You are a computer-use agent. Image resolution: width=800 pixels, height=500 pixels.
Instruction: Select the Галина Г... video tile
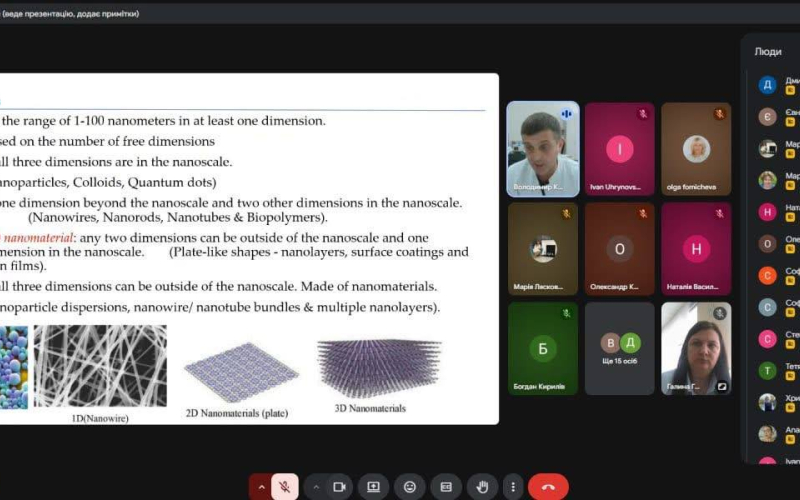(x=696, y=348)
